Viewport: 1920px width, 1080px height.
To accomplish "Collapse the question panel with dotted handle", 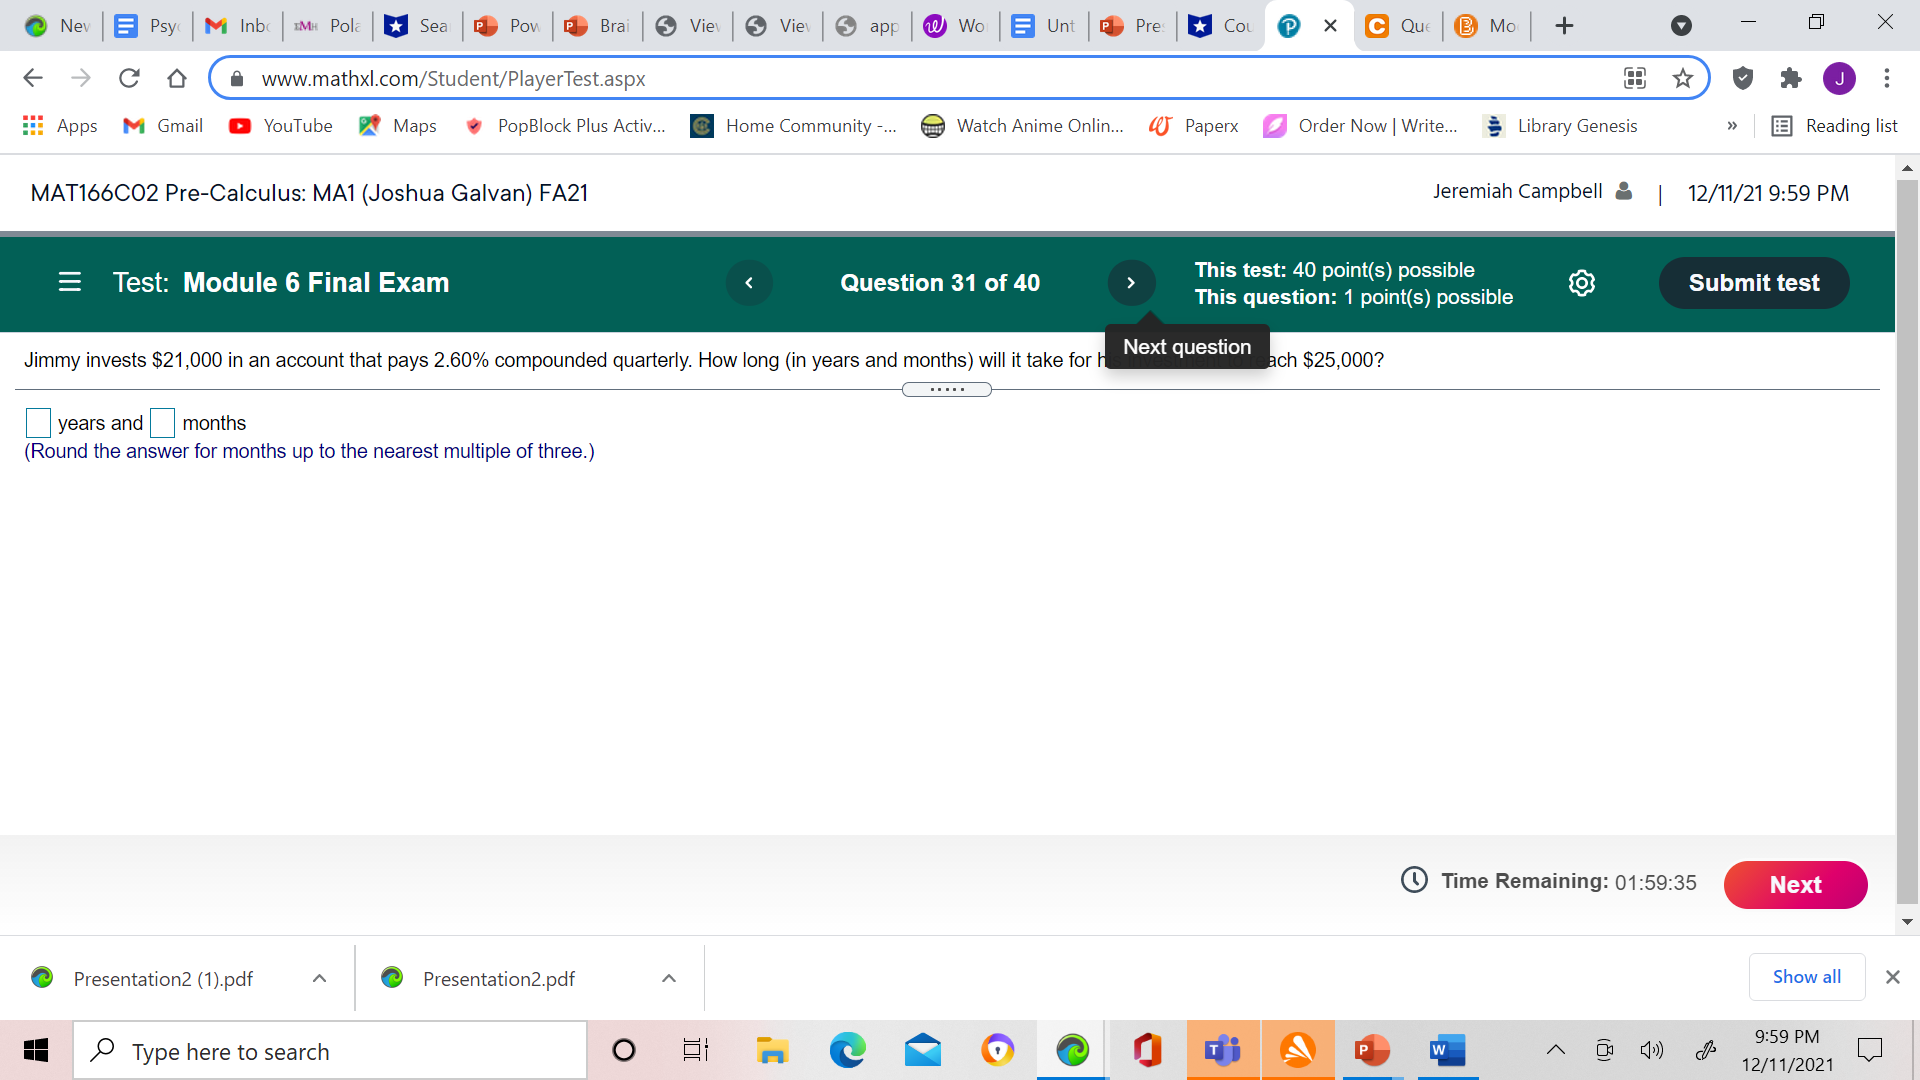I will 946,389.
